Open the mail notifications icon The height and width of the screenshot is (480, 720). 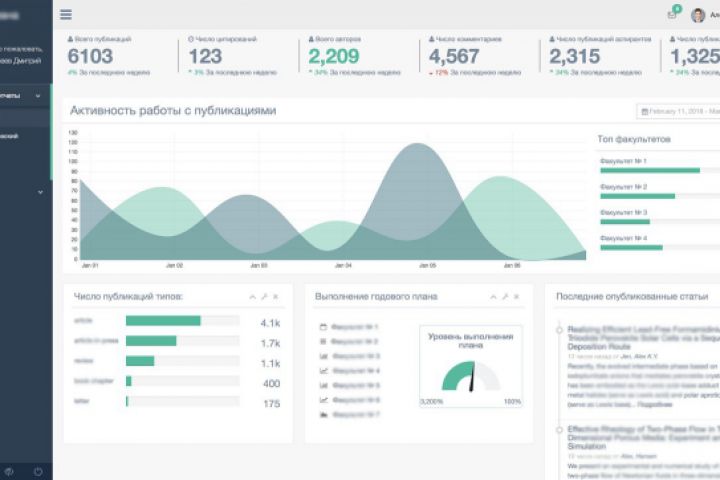point(672,15)
